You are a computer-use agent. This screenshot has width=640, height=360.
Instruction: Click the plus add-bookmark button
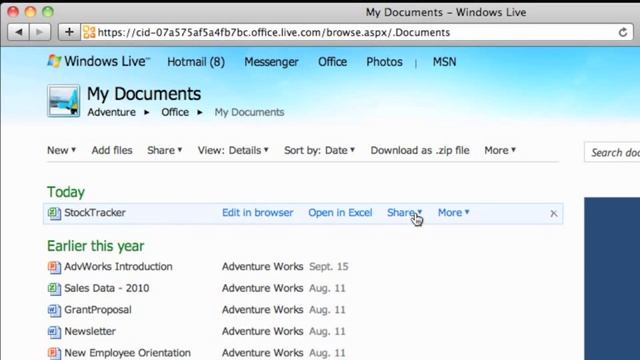pos(69,32)
